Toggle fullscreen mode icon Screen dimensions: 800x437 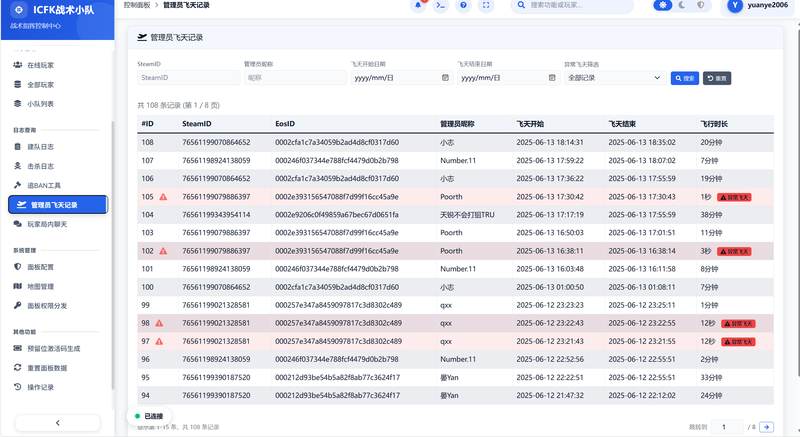point(486,5)
